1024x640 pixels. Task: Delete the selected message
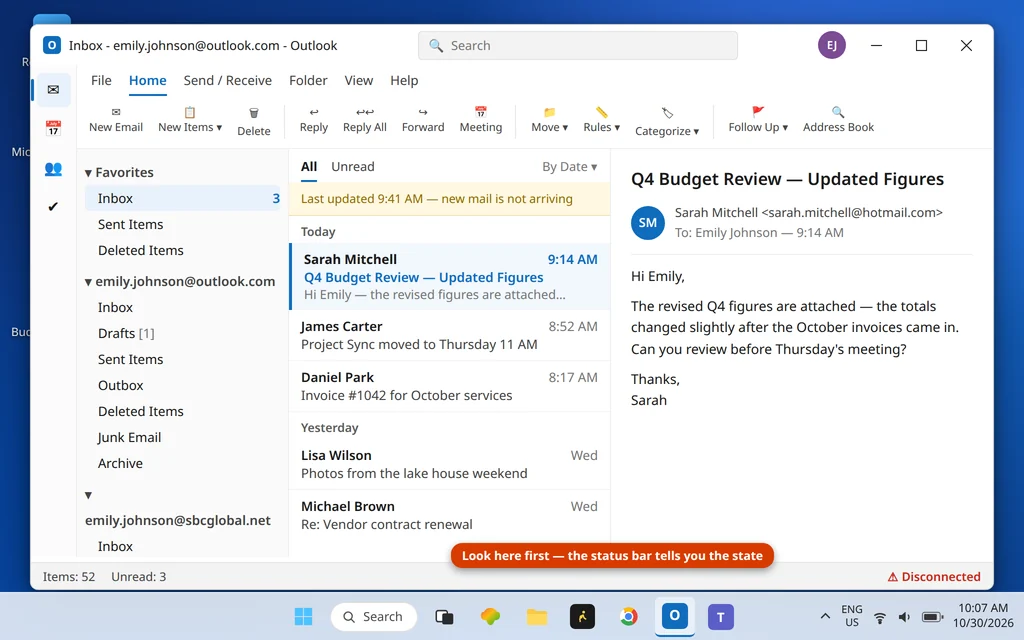point(253,122)
